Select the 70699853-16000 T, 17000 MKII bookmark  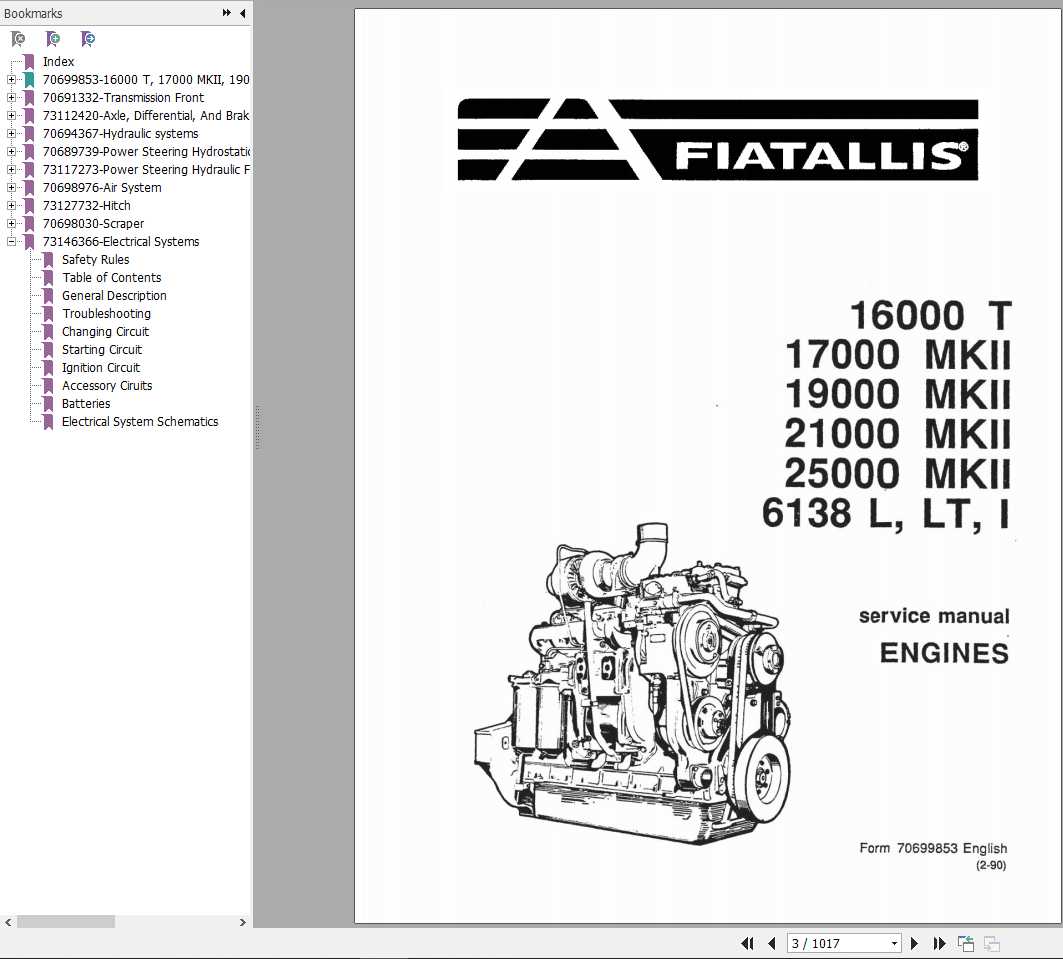click(x=146, y=79)
